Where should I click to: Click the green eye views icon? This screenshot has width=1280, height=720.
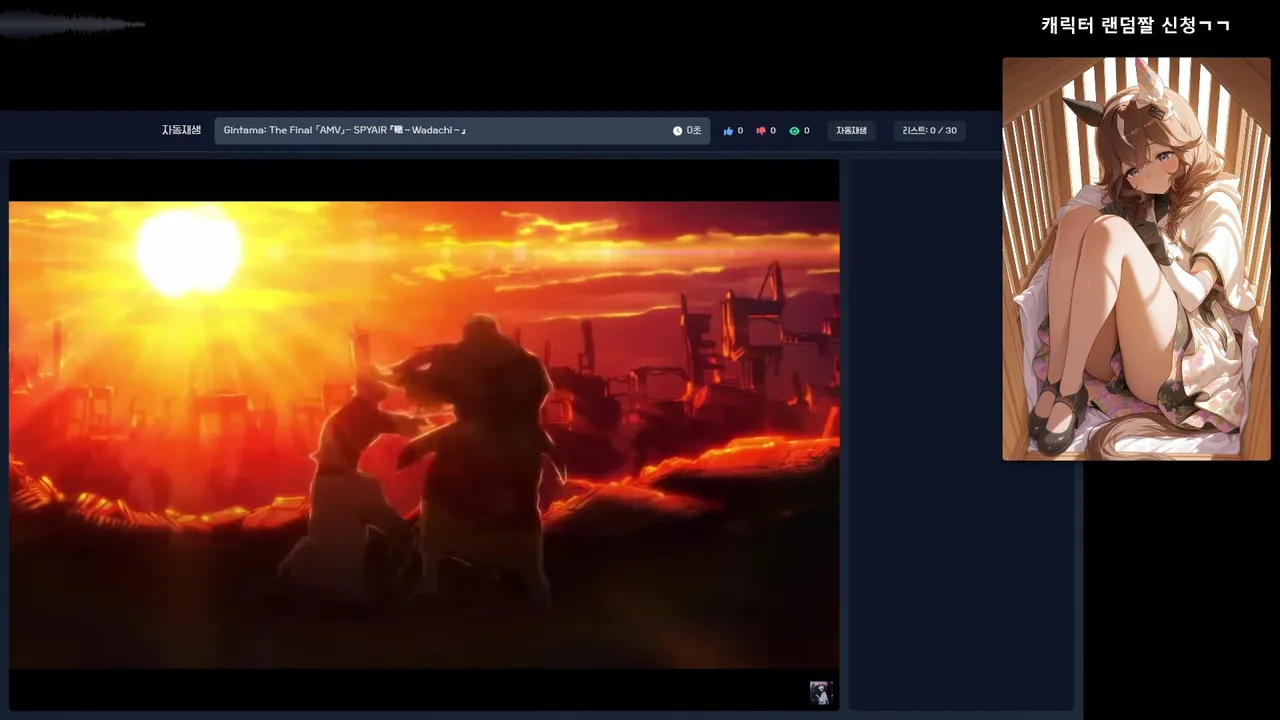click(x=794, y=131)
